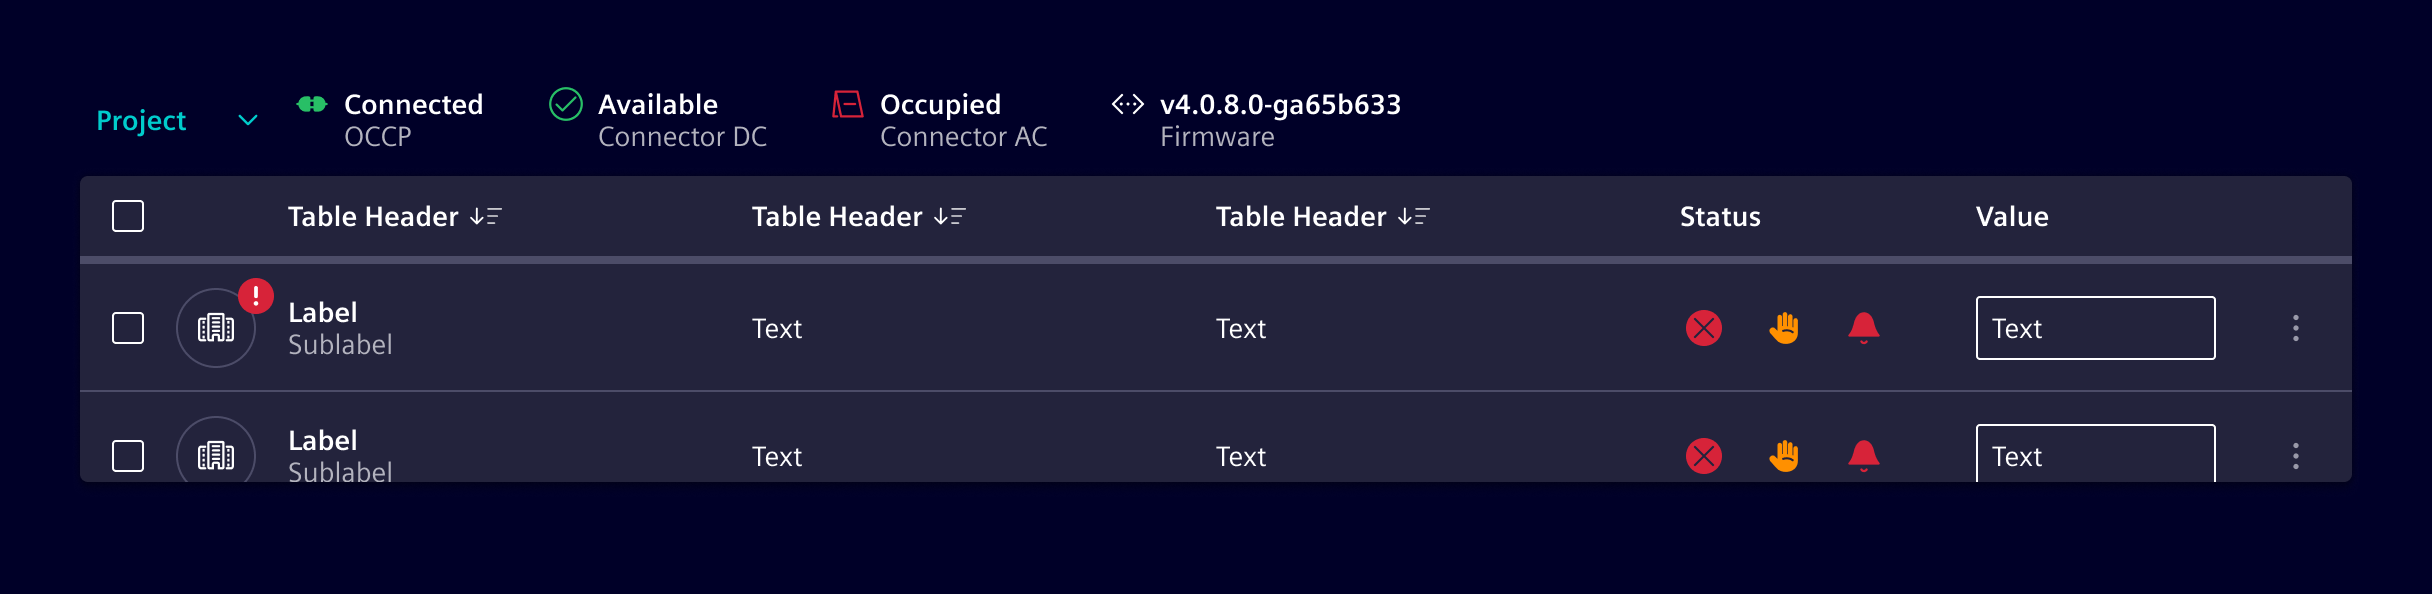Check the second row's selection checkbox

[128, 456]
